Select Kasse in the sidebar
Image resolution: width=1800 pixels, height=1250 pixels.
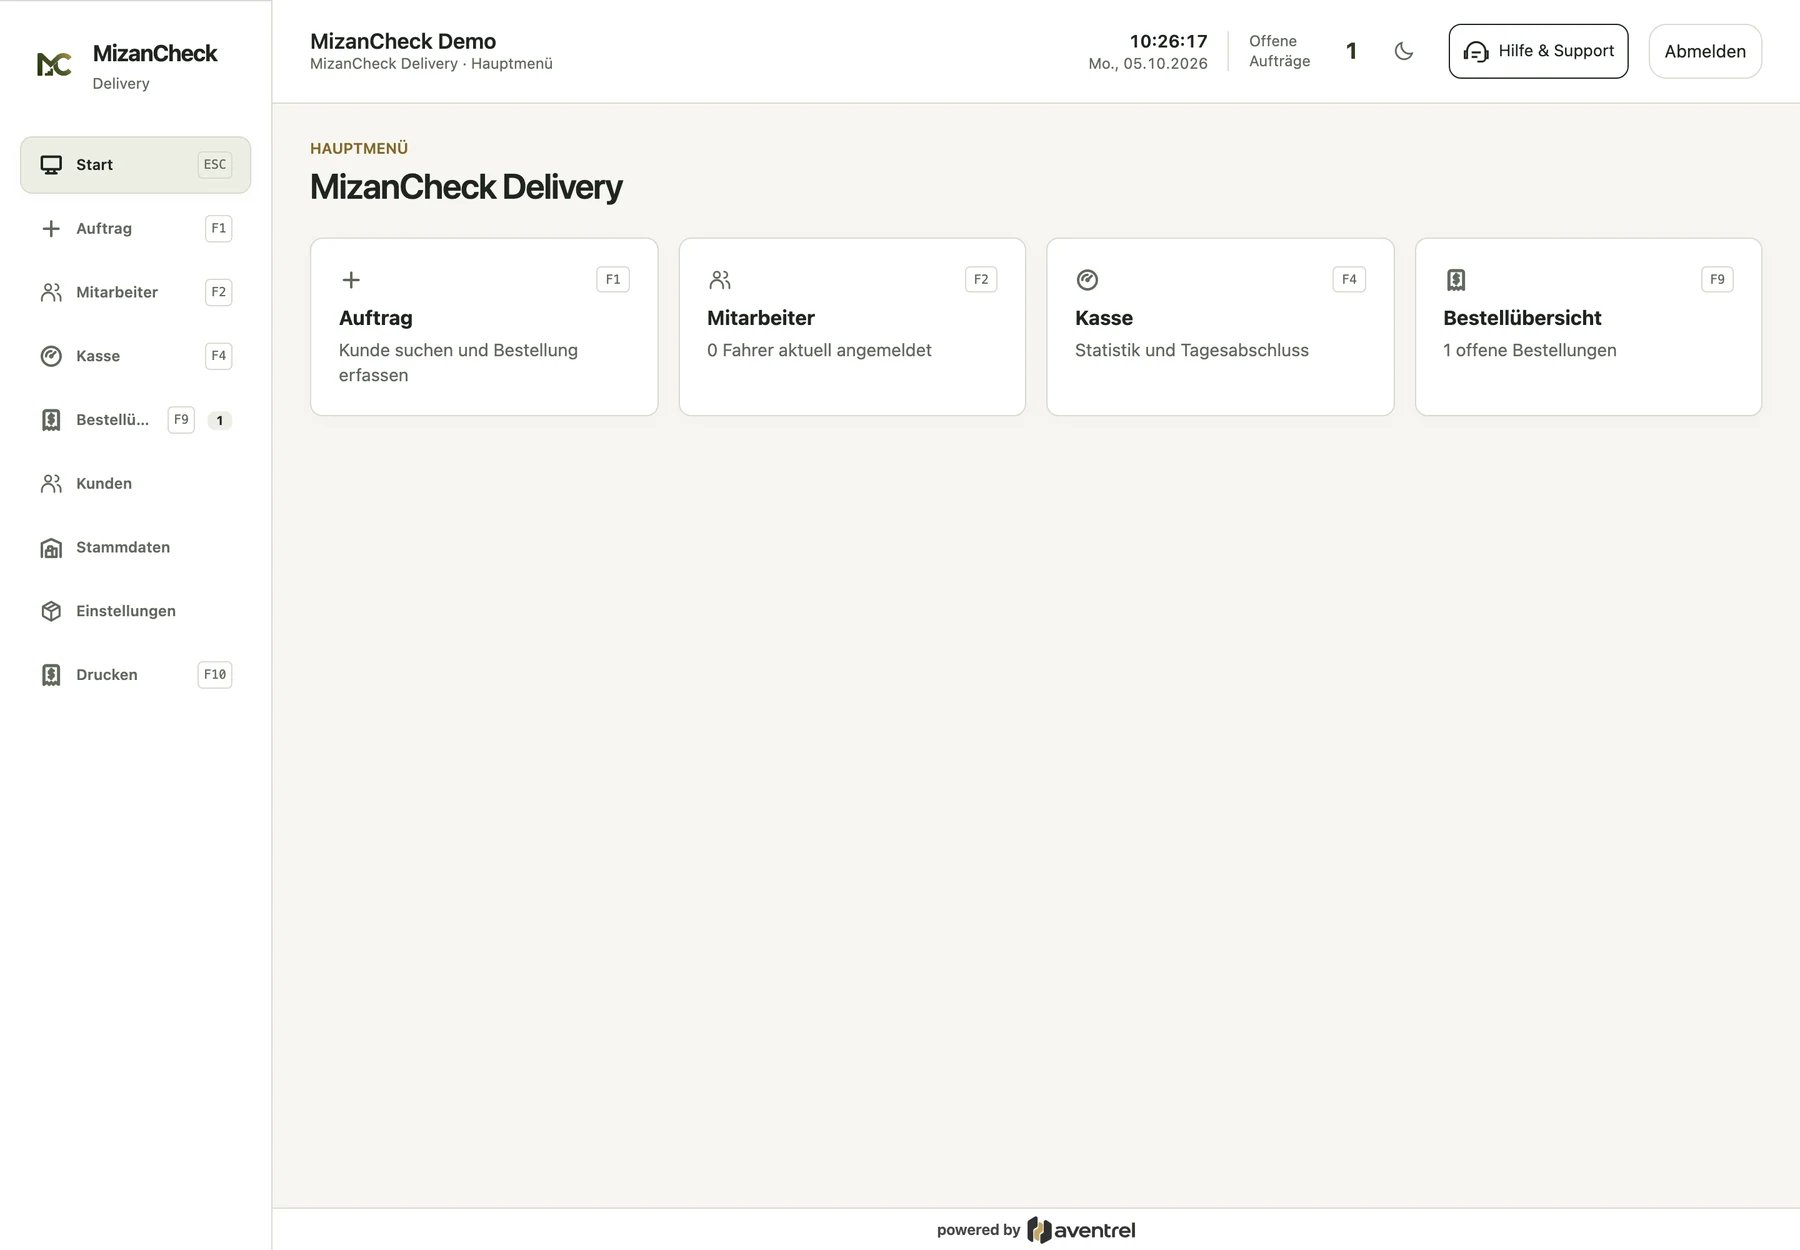point(135,356)
